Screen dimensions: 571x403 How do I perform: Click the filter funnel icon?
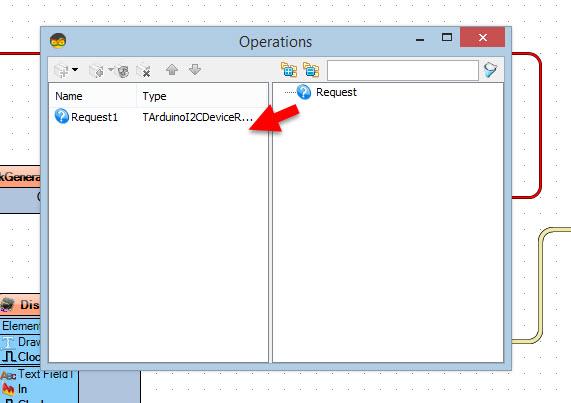[x=491, y=70]
